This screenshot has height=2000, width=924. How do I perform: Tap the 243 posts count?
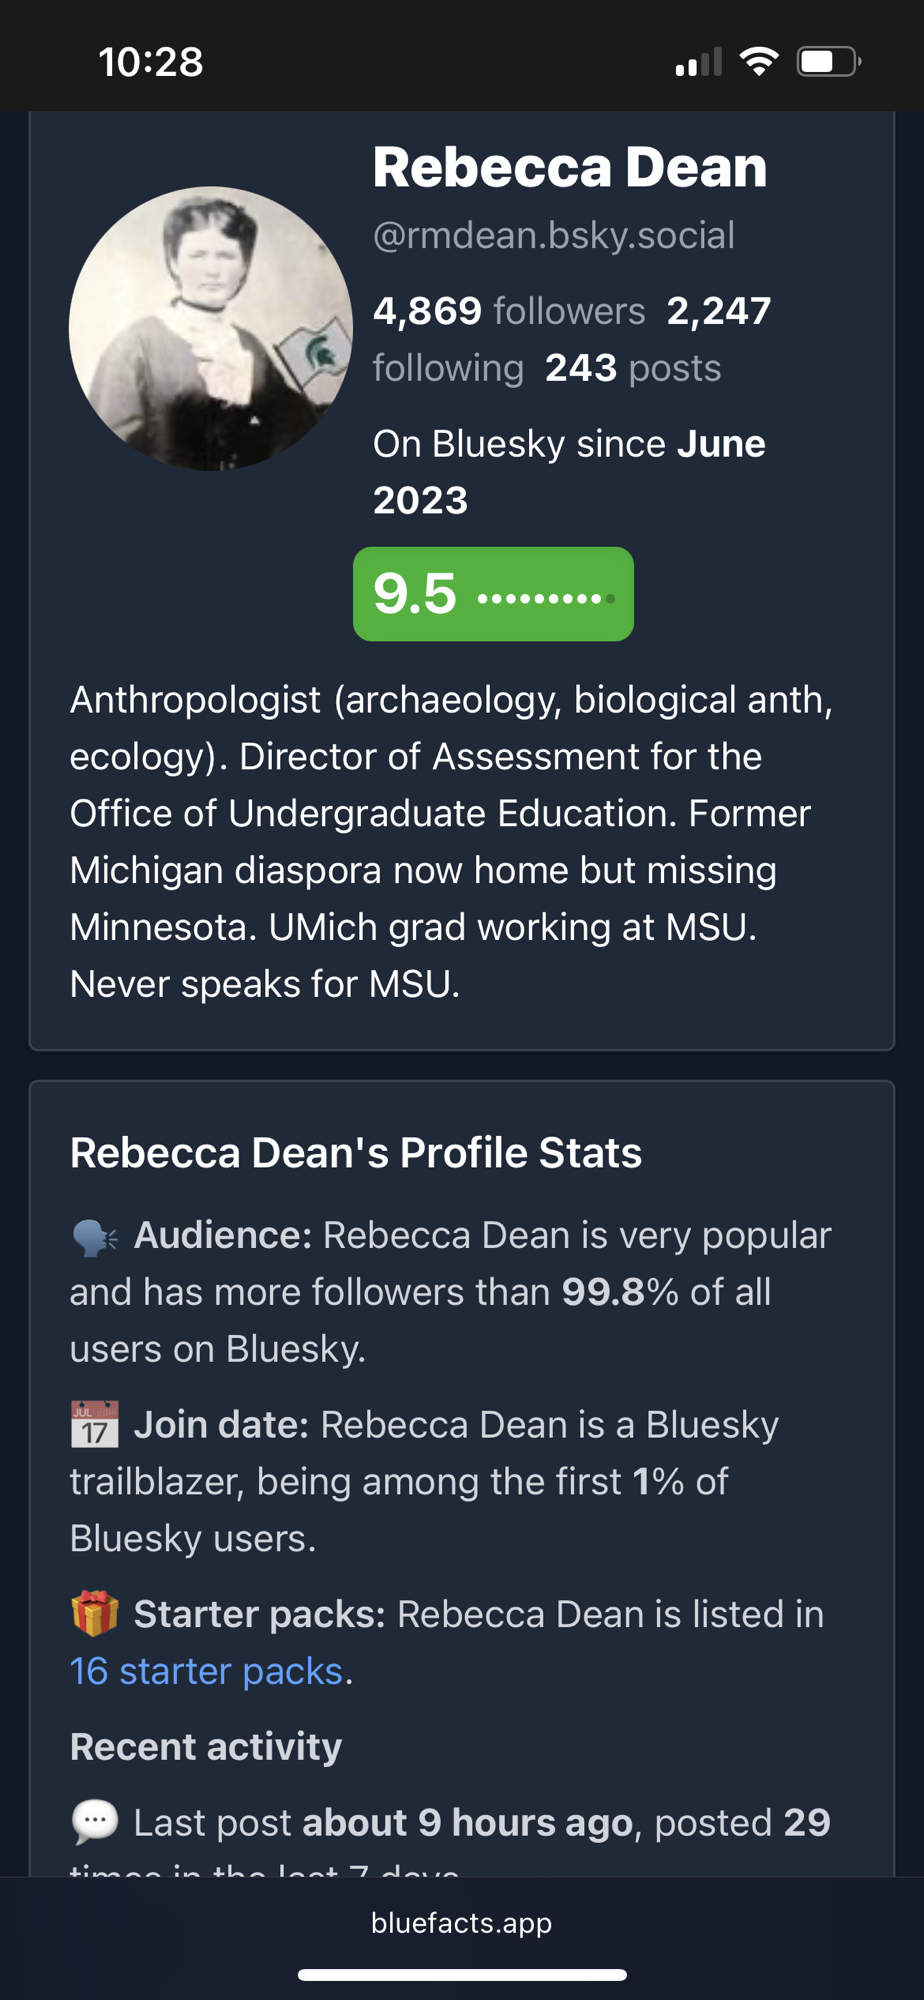[632, 368]
